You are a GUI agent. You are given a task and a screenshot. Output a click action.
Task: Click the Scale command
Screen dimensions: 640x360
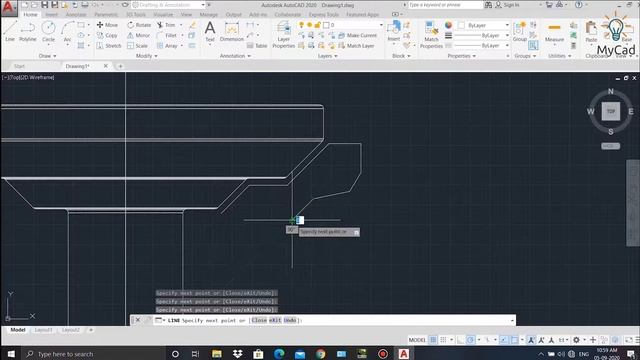(x=137, y=46)
